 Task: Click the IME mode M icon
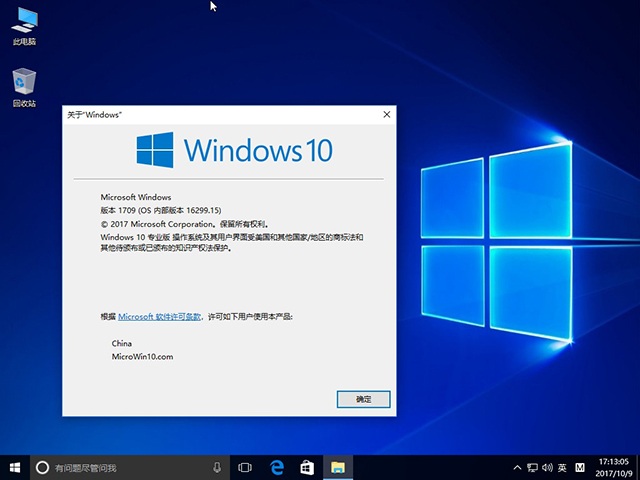tap(580, 468)
